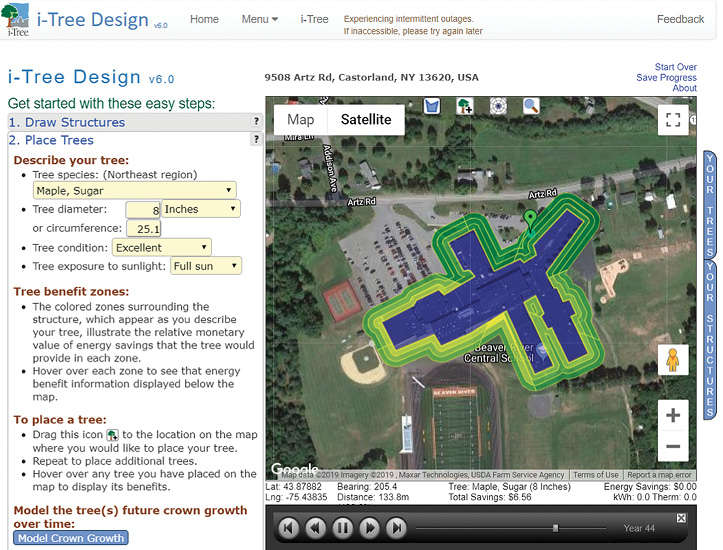Image resolution: width=723 pixels, height=550 pixels.
Task: Click the Total Savings $6.56 readout
Action: pos(490,497)
